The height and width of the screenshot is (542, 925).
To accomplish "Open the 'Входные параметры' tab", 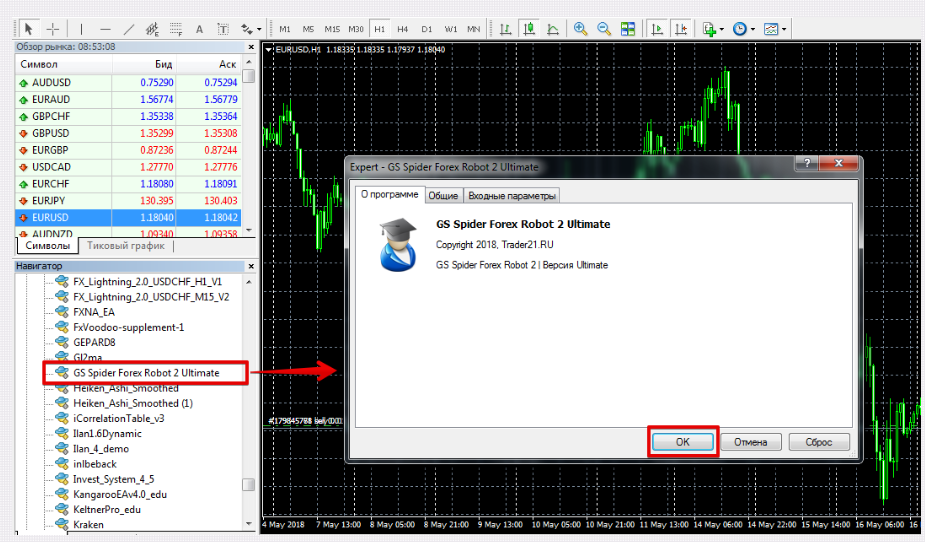I will click(x=511, y=196).
